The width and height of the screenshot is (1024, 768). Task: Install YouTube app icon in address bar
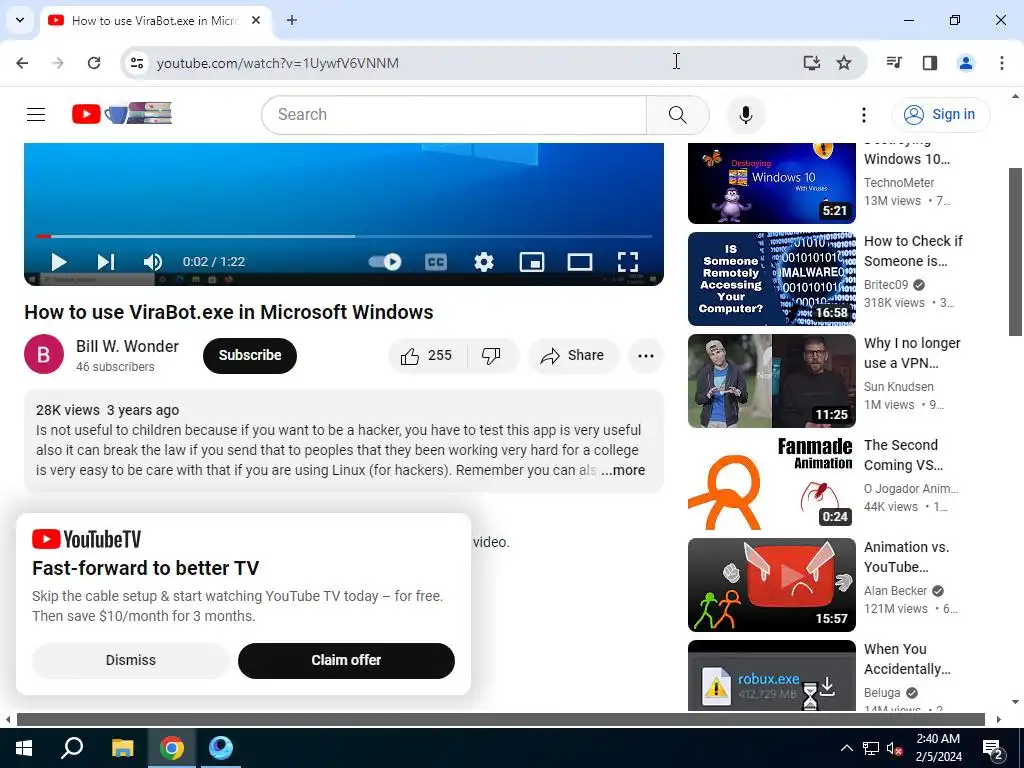pyautogui.click(x=811, y=63)
